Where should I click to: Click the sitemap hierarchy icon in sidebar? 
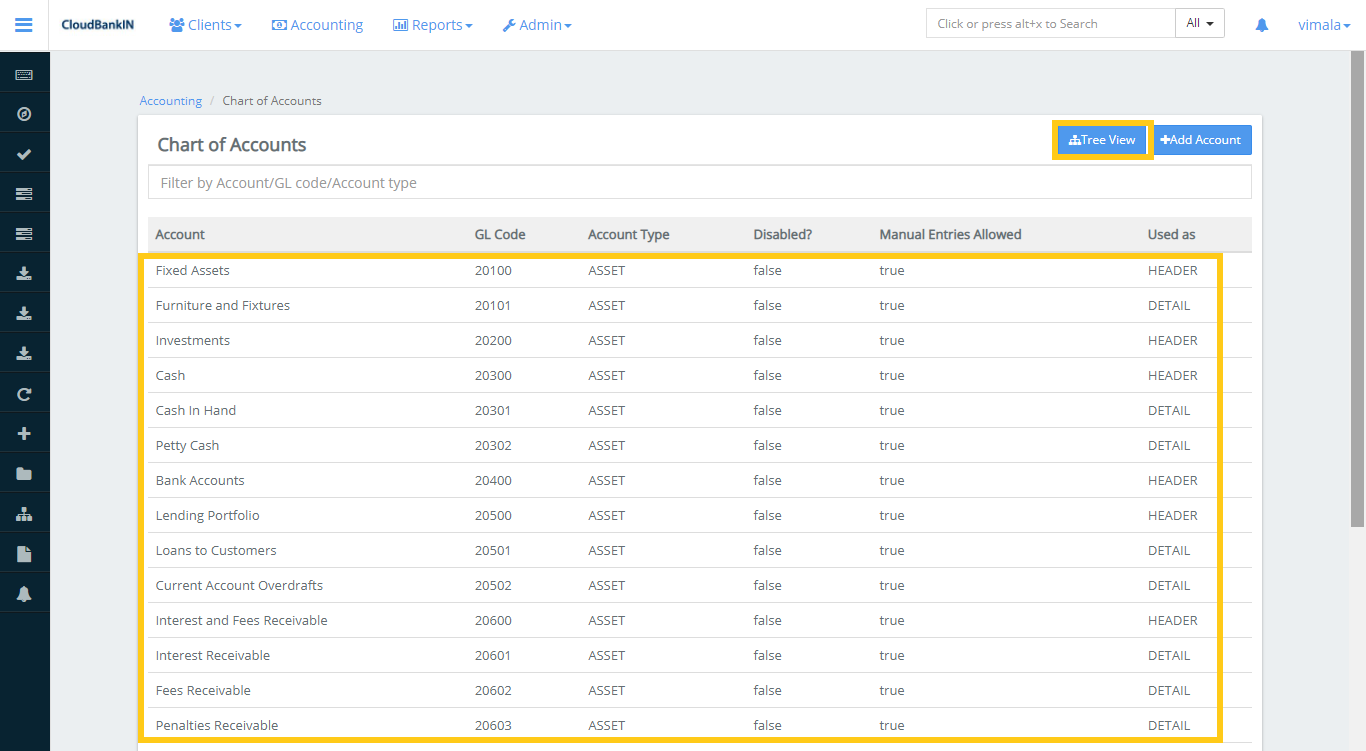click(24, 513)
